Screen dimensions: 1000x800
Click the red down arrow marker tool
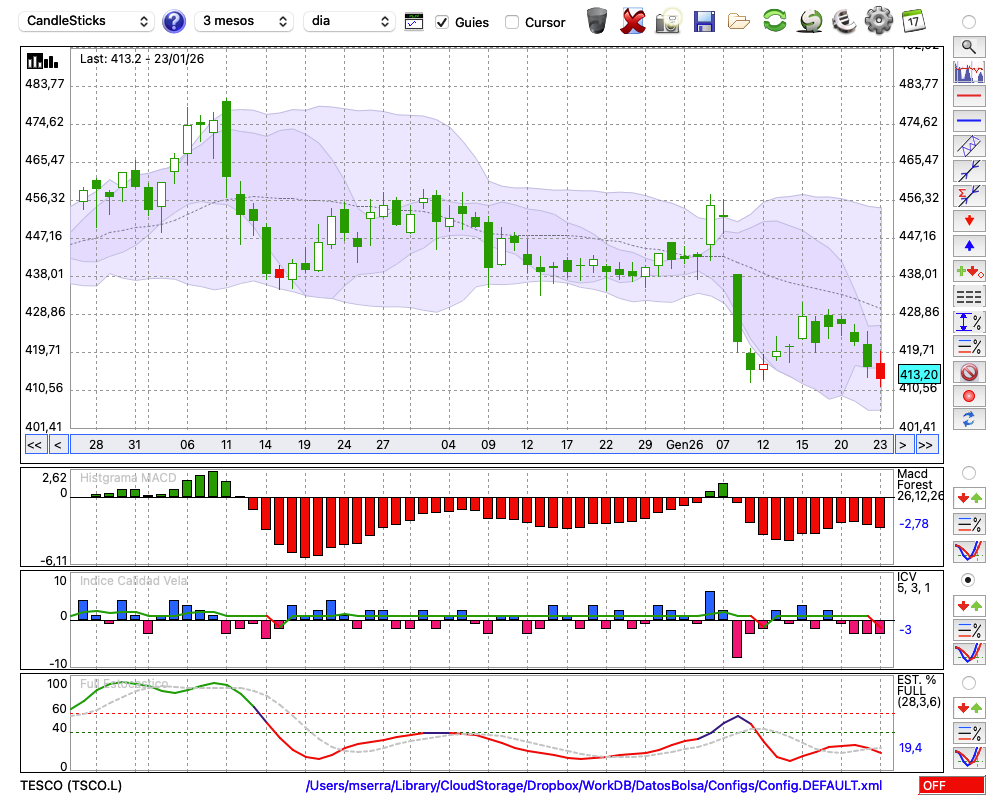pyautogui.click(x=968, y=220)
